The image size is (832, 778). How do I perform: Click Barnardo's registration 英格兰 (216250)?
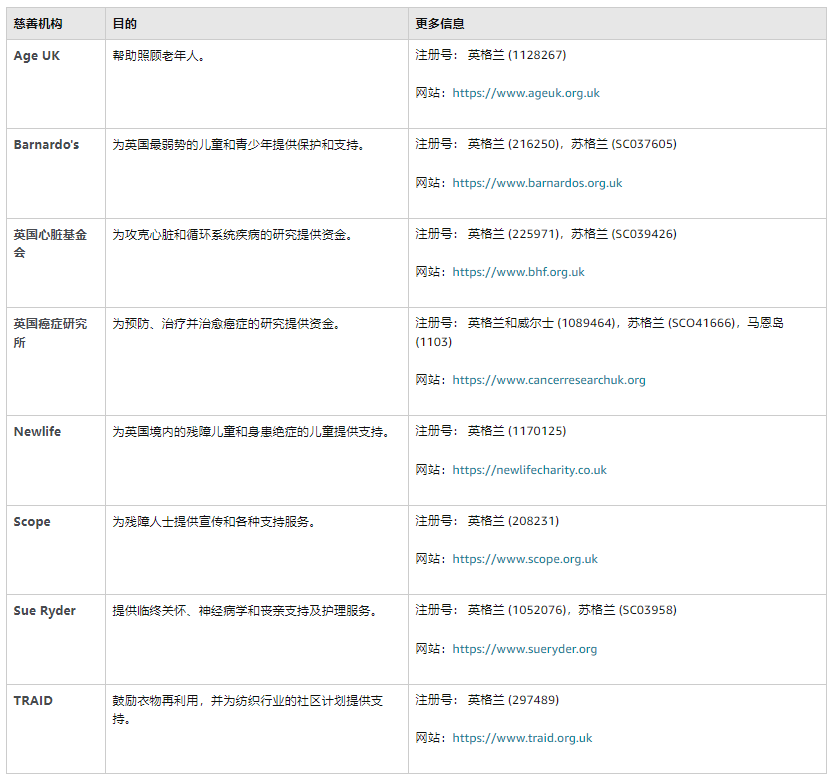tap(514, 144)
